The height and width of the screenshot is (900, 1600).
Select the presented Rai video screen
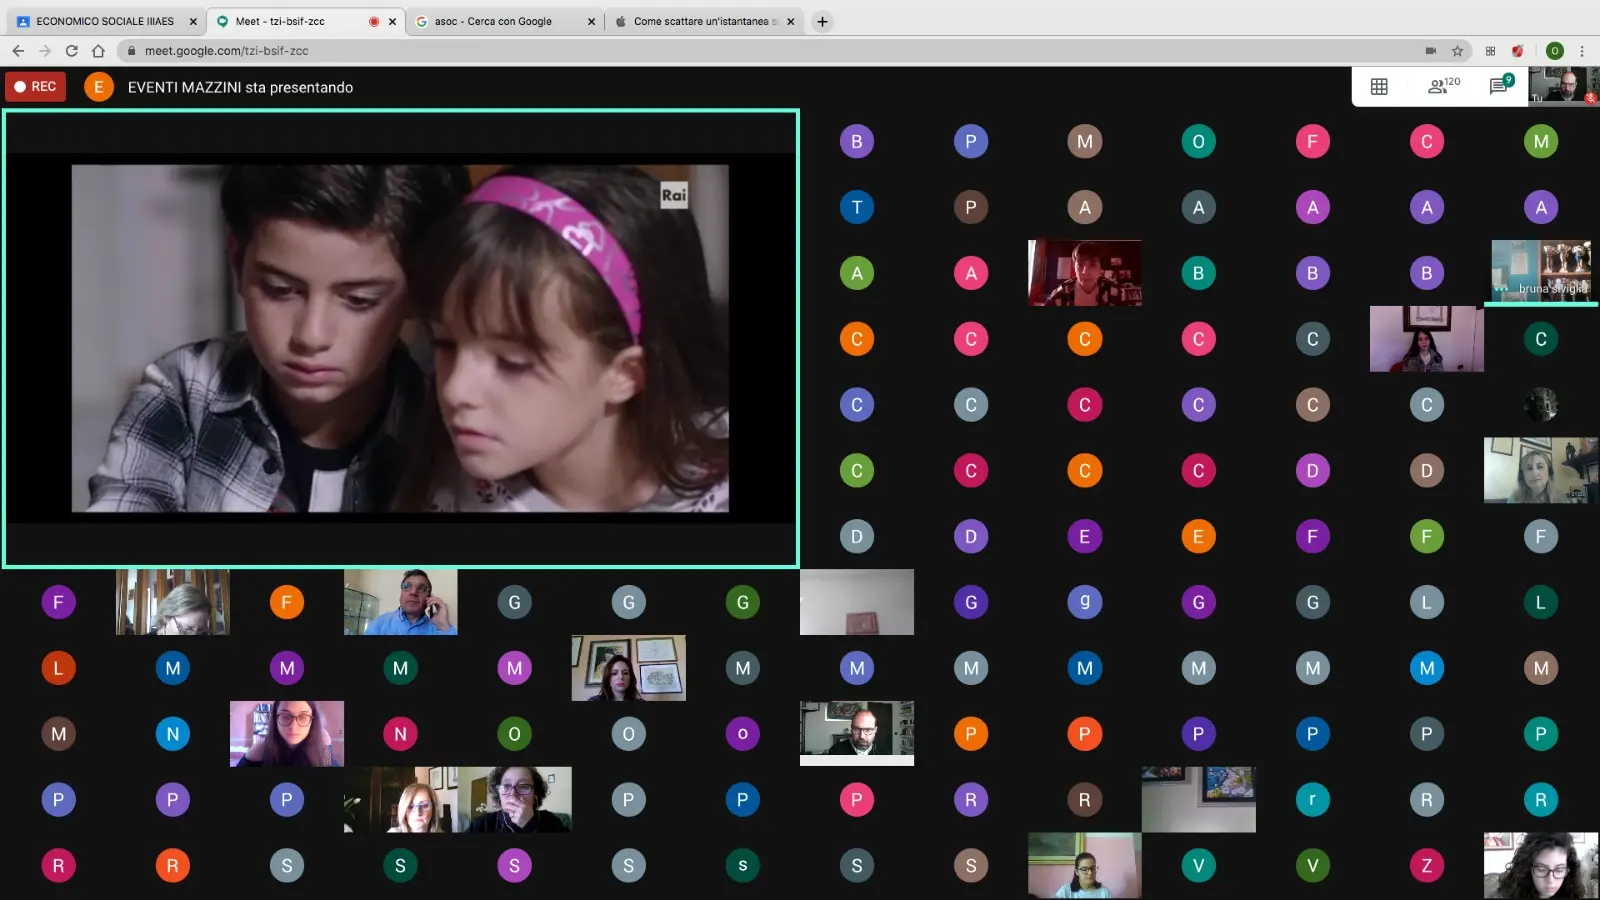point(400,339)
